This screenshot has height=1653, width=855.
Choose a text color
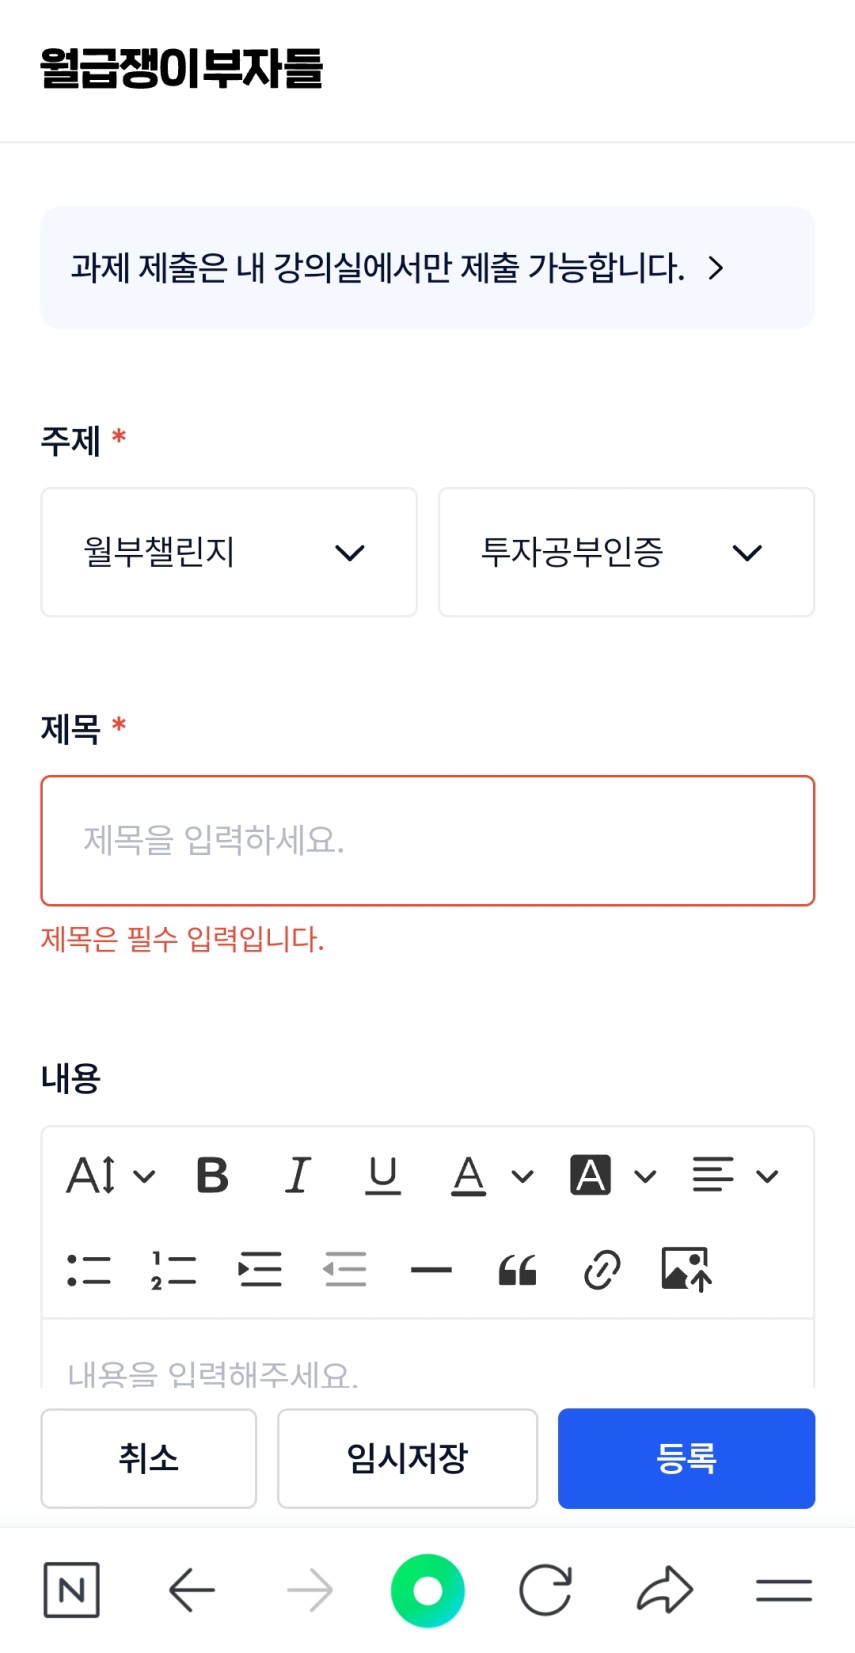491,1176
